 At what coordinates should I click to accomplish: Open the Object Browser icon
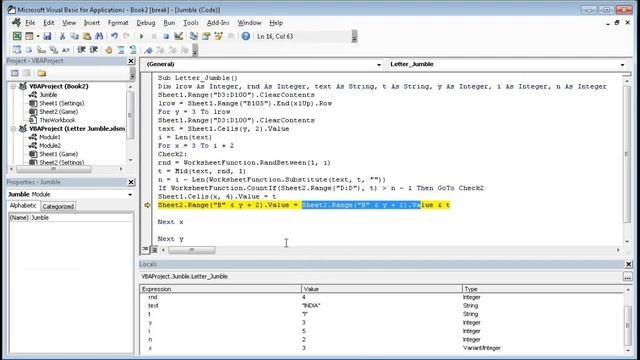(x=218, y=36)
